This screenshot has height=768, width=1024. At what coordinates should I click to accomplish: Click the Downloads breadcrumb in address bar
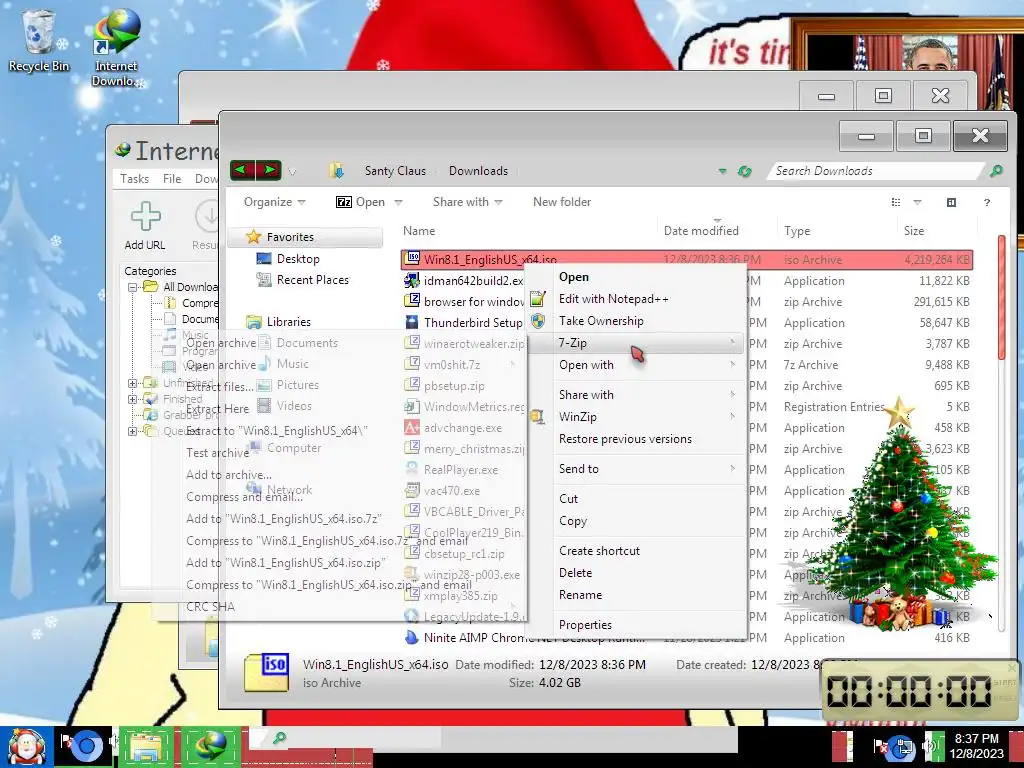(478, 171)
